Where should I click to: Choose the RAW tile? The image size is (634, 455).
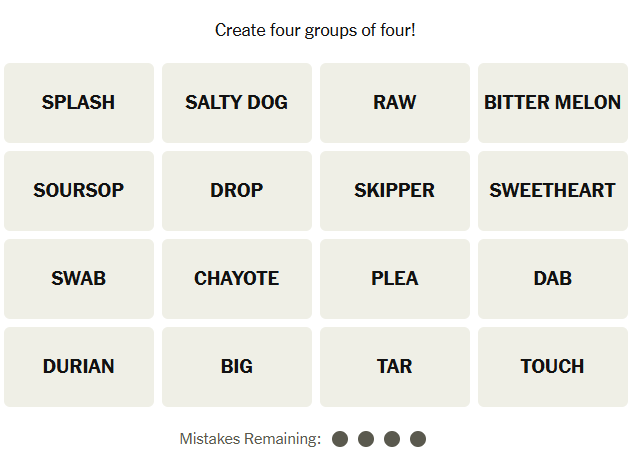pos(395,103)
